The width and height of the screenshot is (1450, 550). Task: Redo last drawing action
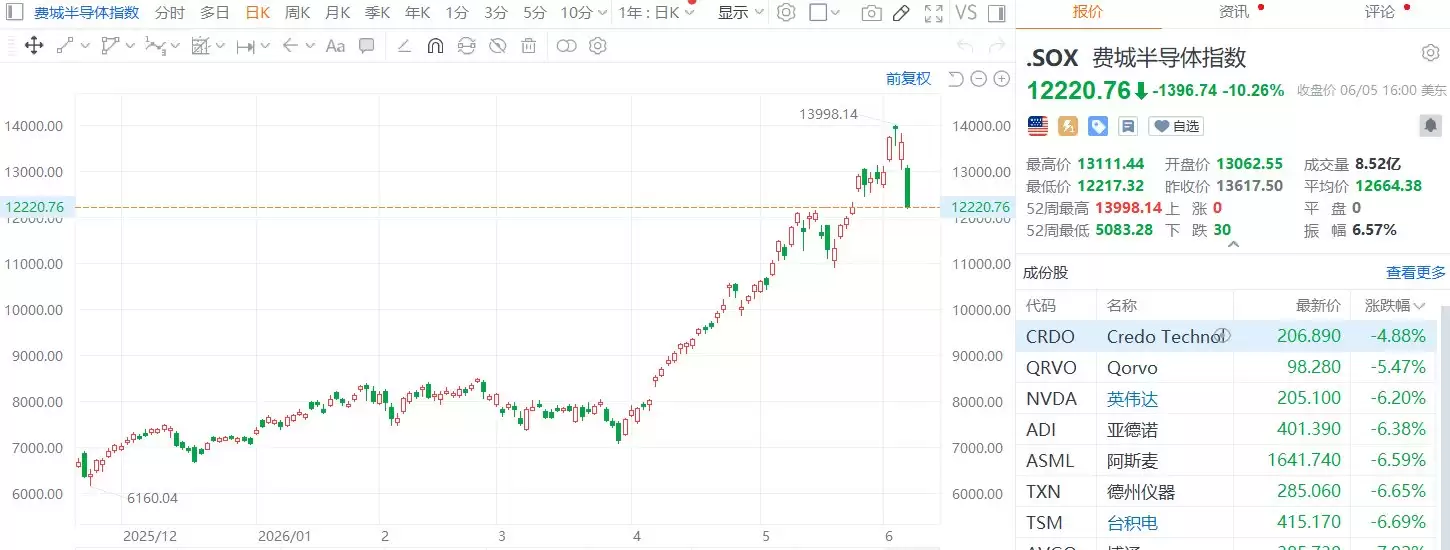(996, 46)
